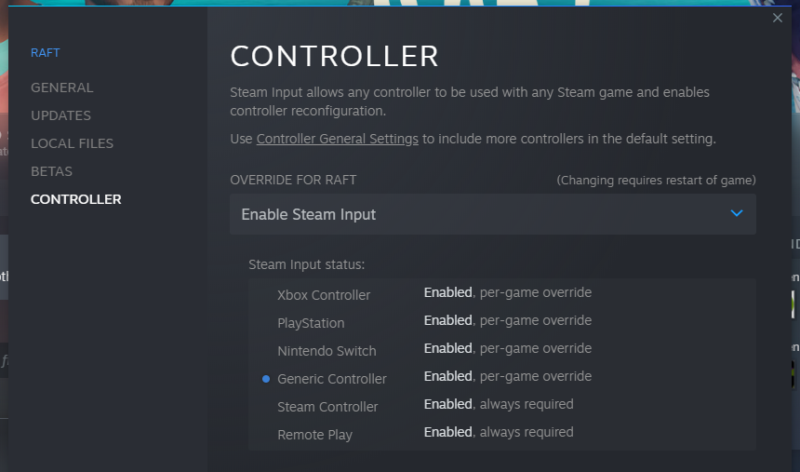Open the Controller General Settings link
Screen dimensions: 800x472
[x=337, y=139]
